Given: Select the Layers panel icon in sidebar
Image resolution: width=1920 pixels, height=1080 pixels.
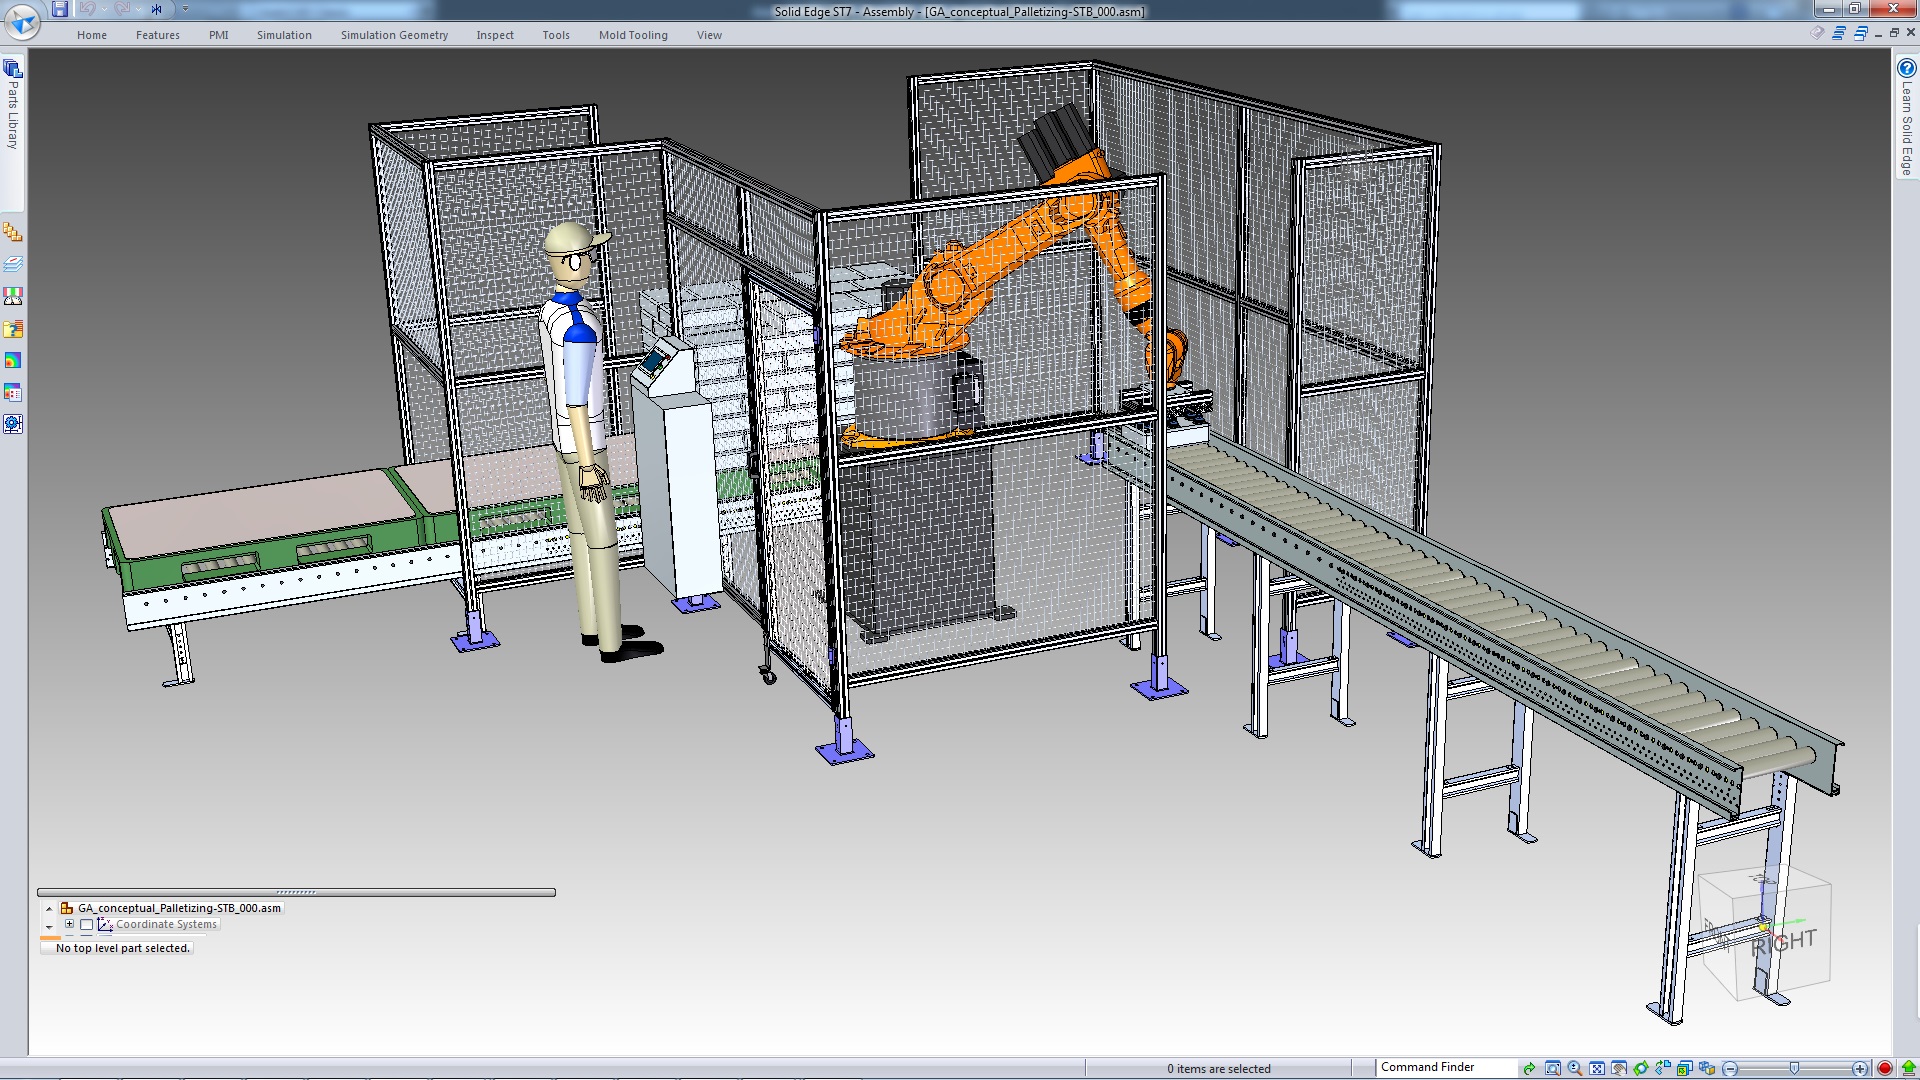Looking at the screenshot, I should [12, 264].
